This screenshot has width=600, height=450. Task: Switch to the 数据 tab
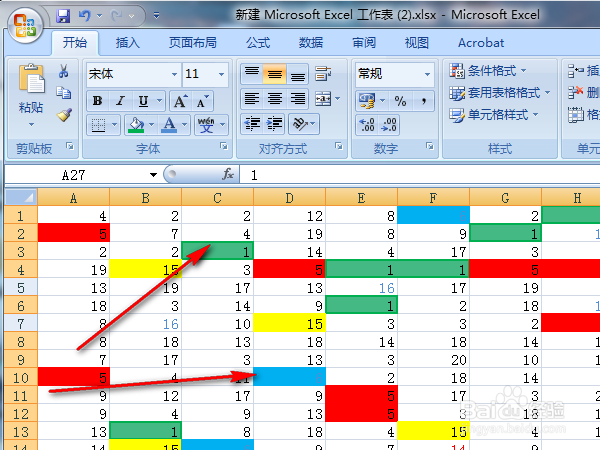[x=311, y=42]
